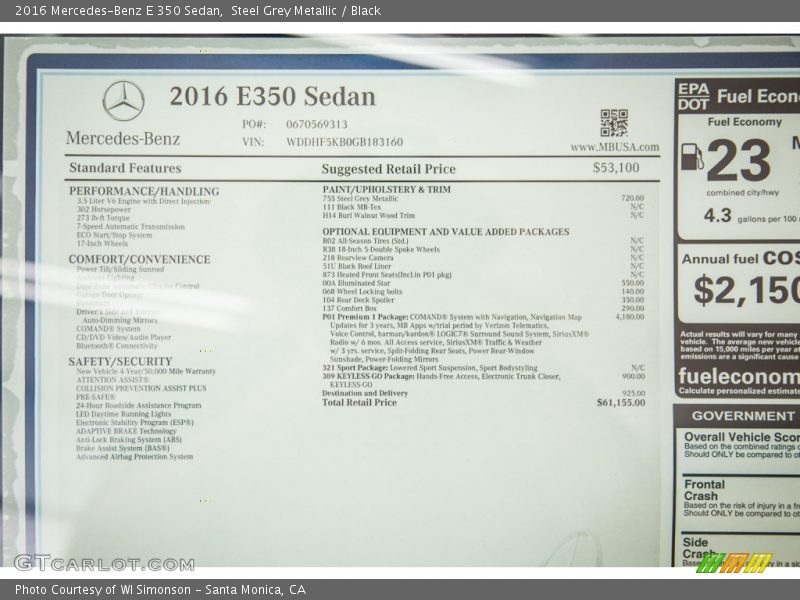Click the '4.3 gallons per 100' value
800x600 pixels.
pos(752,216)
